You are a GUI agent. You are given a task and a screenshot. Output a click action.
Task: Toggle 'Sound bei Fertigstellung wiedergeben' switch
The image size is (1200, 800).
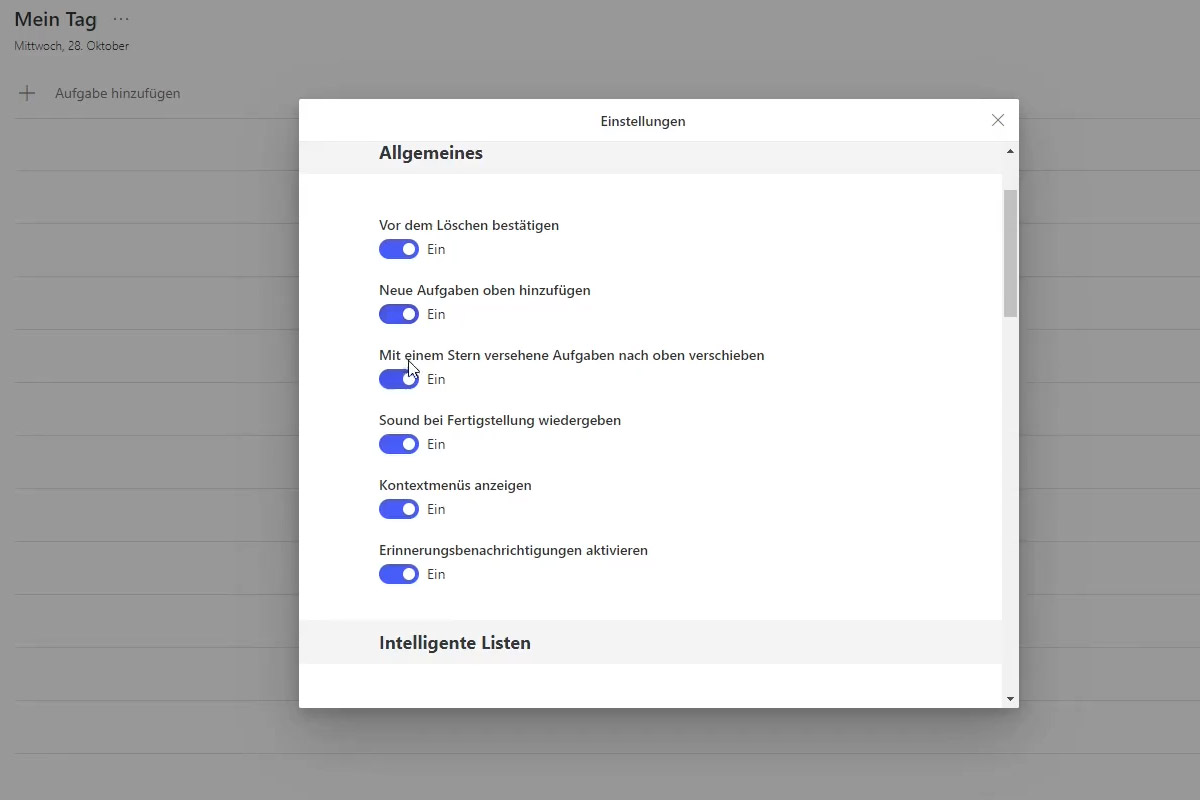coord(399,444)
